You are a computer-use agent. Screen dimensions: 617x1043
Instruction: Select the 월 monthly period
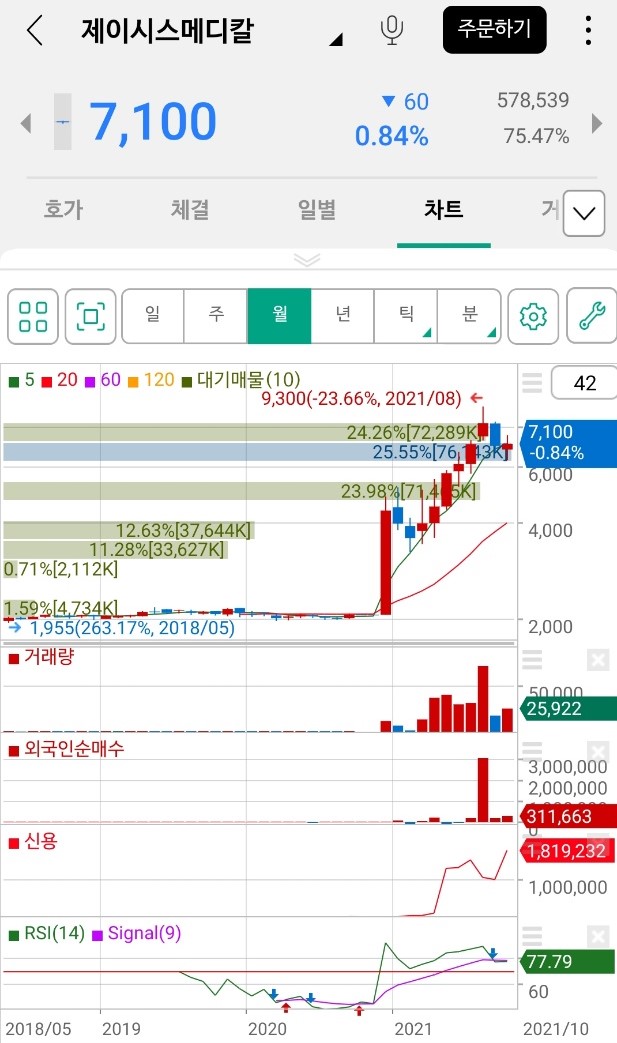(x=279, y=317)
